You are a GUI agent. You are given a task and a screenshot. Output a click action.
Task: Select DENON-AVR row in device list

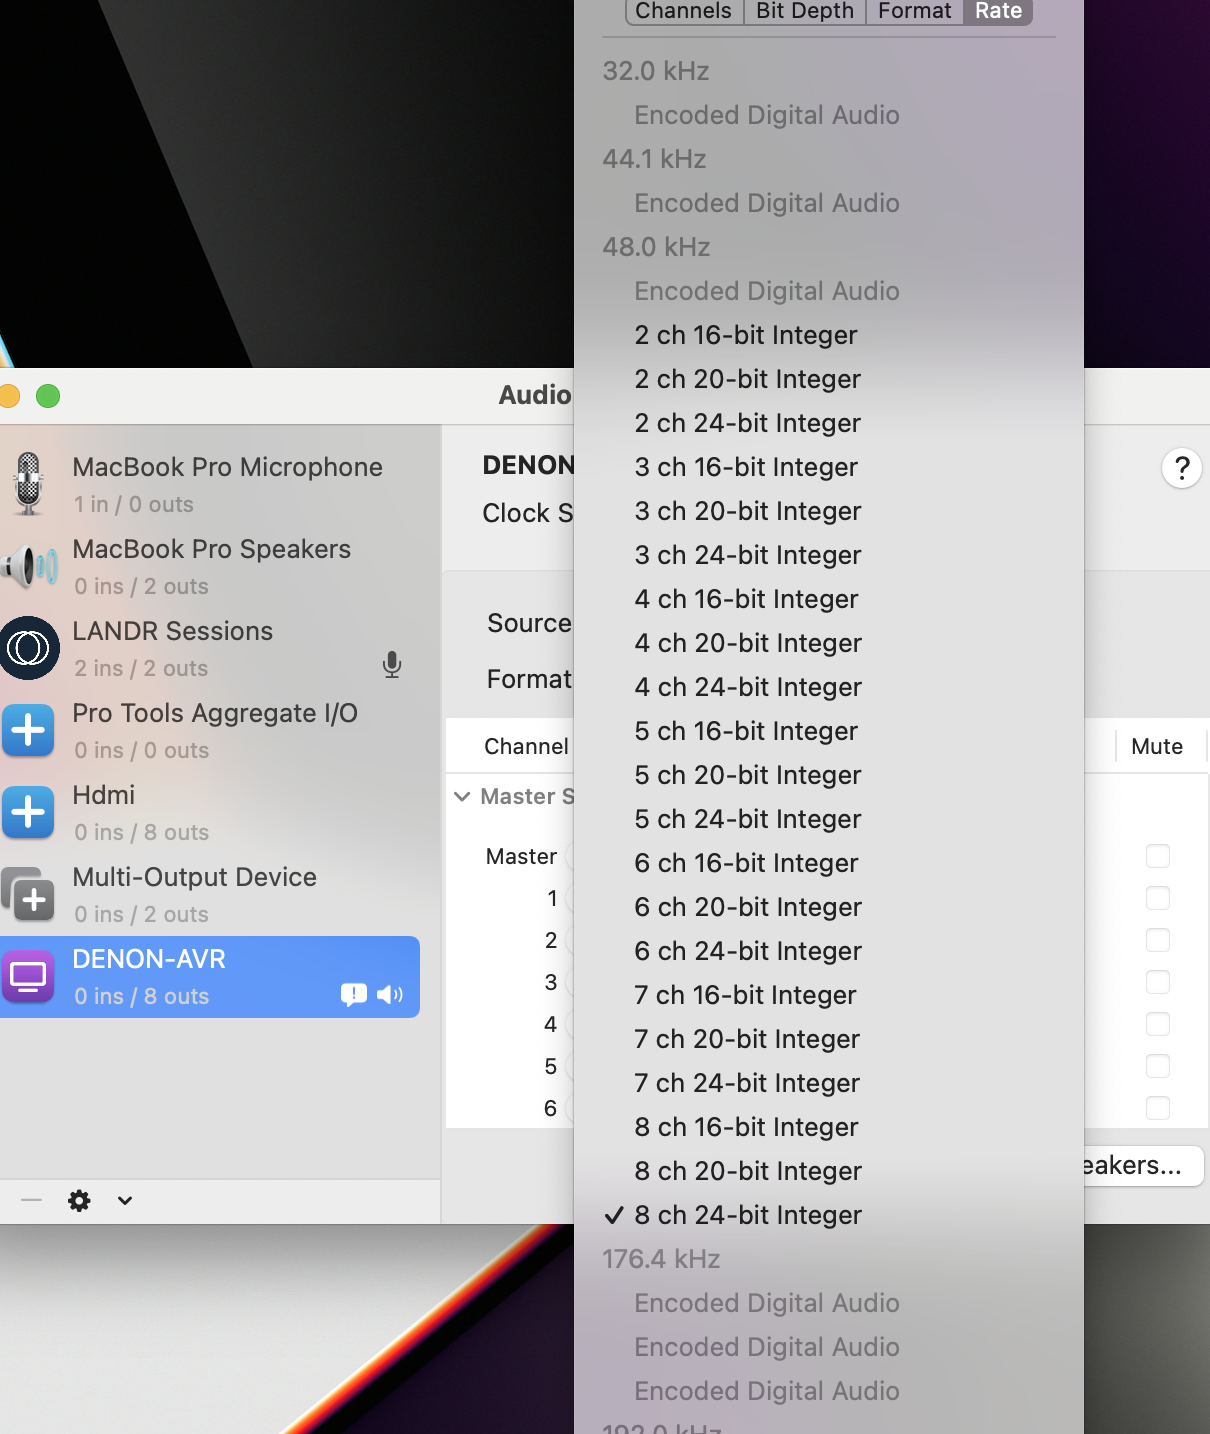(210, 977)
